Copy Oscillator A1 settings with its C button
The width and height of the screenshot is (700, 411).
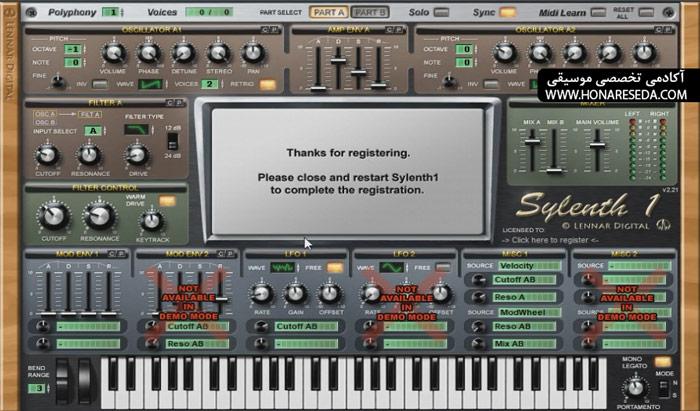[265, 30]
